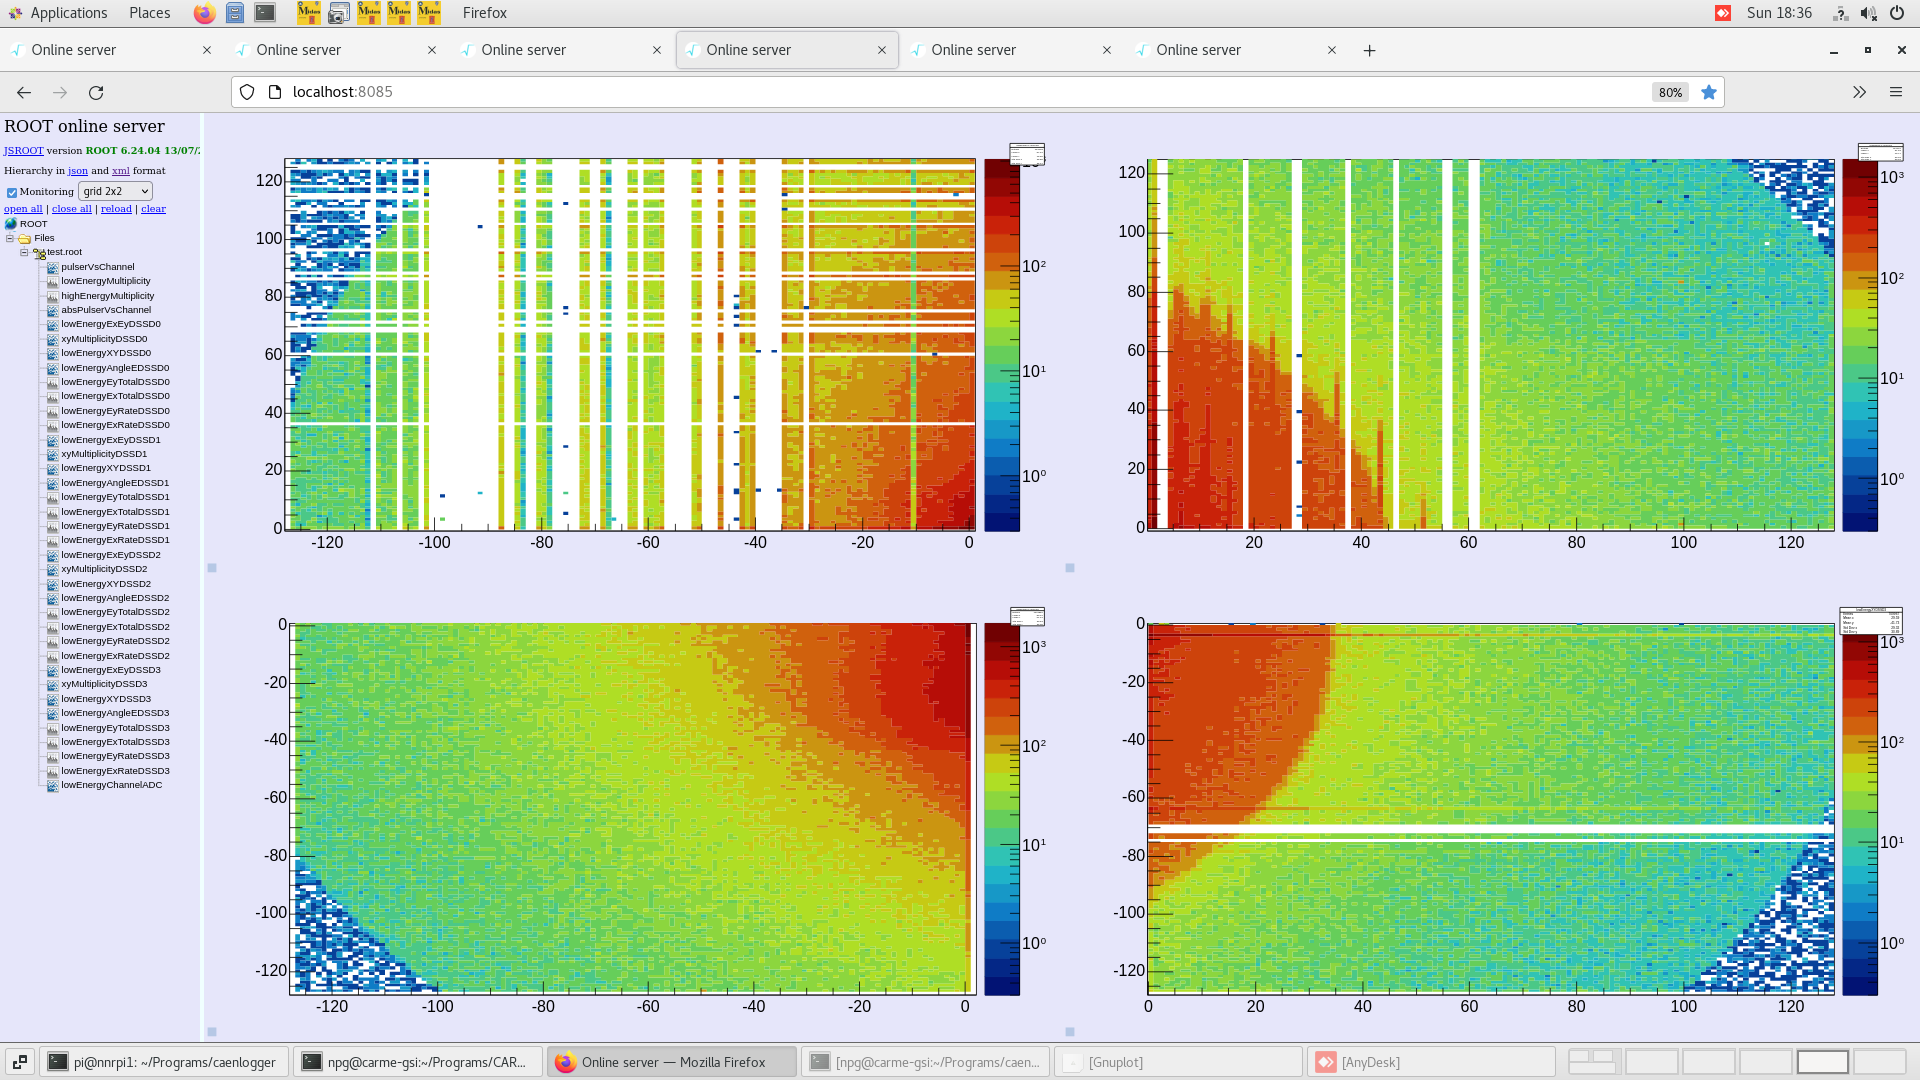Select the lowEnergyChannelADC histogram icon
1920x1080 pixels.
(x=51, y=785)
